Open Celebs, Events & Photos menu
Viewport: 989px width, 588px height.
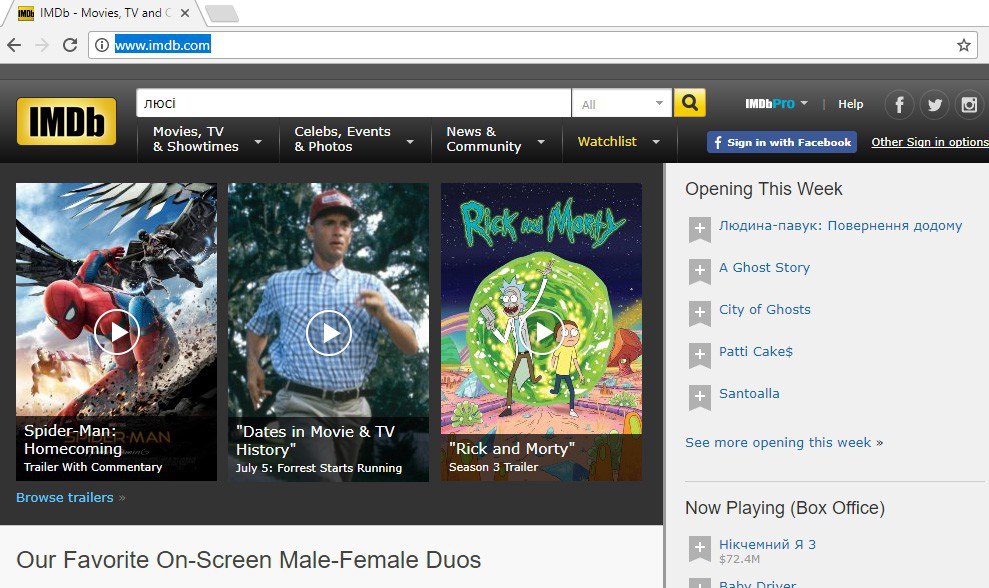(x=354, y=139)
